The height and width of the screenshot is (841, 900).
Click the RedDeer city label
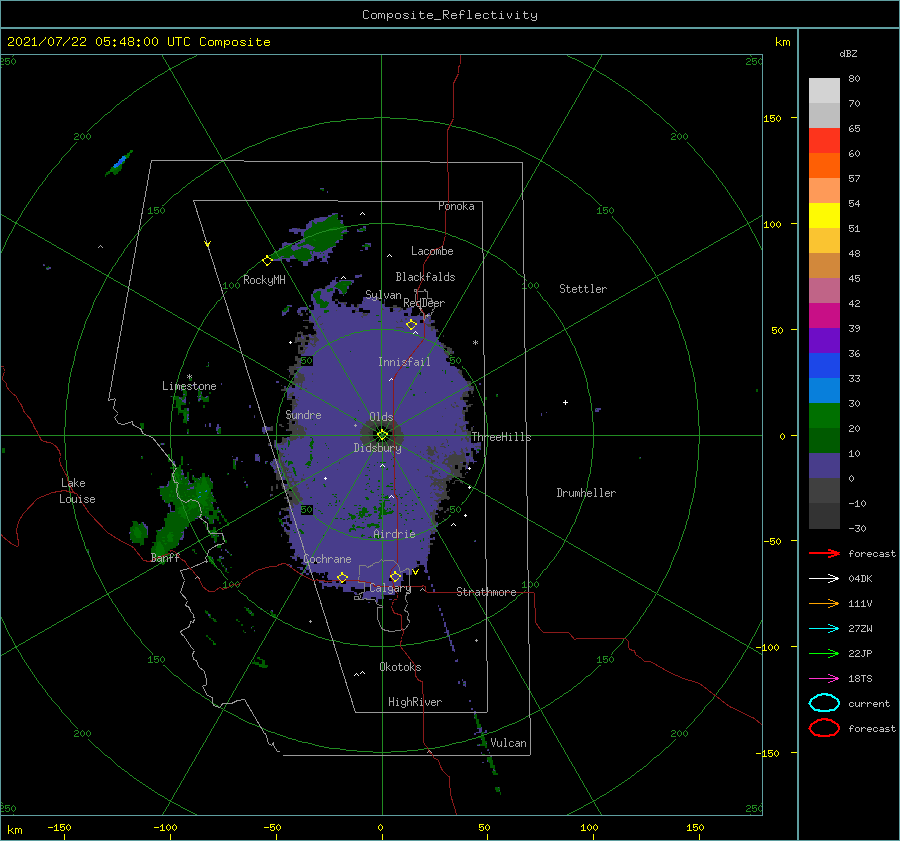[424, 303]
